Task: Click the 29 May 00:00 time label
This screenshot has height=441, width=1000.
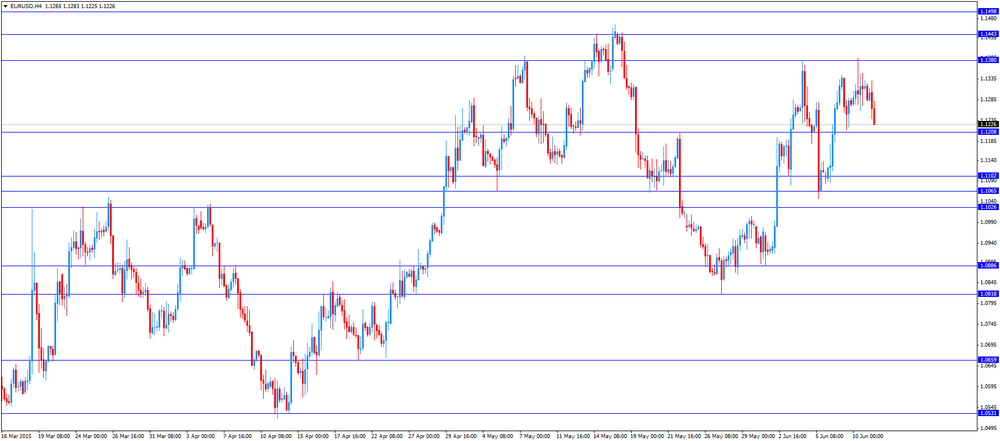Action: tap(758, 436)
